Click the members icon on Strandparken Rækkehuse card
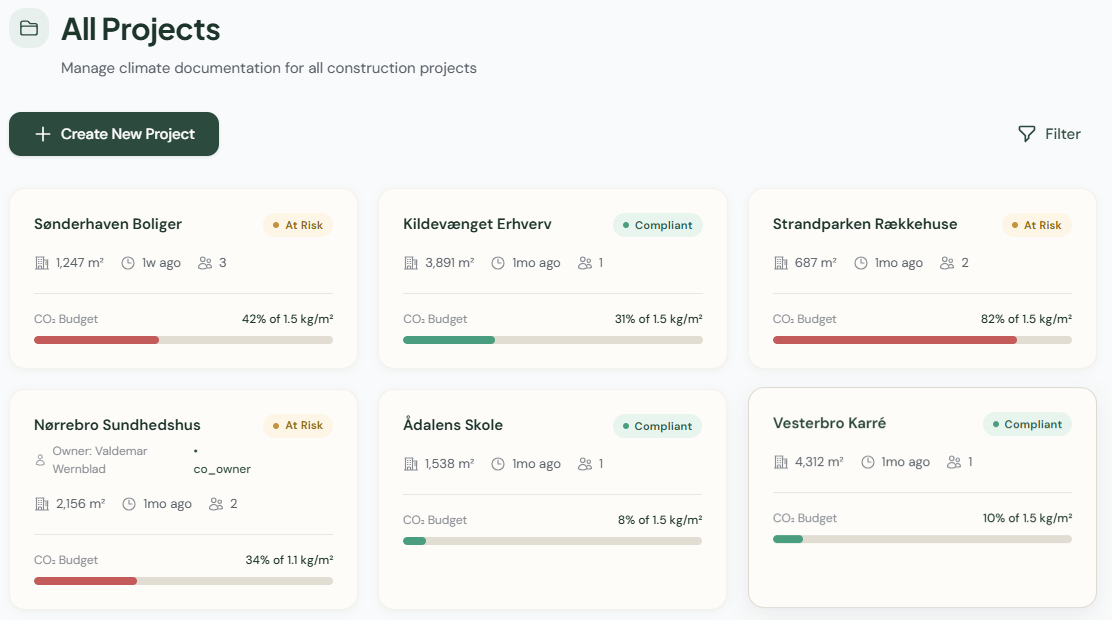 [946, 262]
